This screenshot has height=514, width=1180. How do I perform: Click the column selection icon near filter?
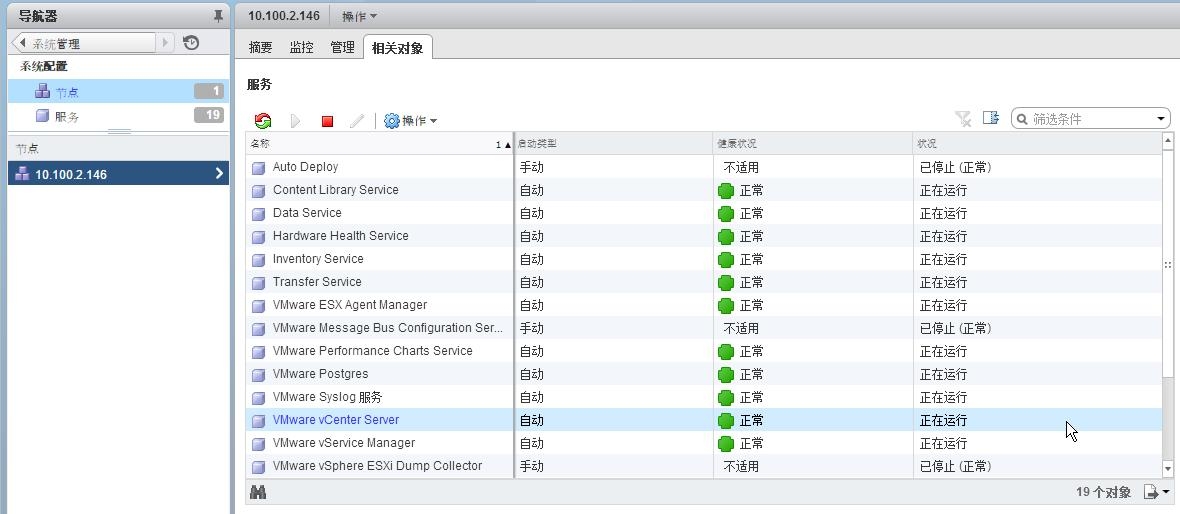coord(991,117)
